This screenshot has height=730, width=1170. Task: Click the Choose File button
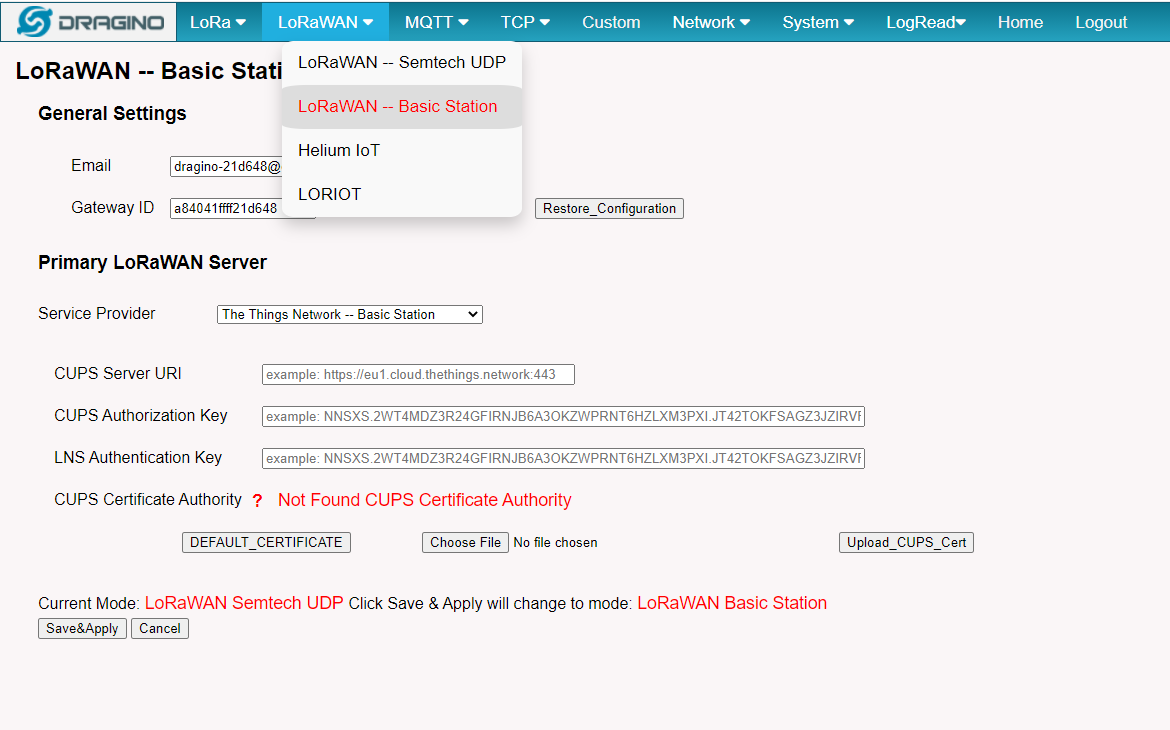pyautogui.click(x=465, y=542)
